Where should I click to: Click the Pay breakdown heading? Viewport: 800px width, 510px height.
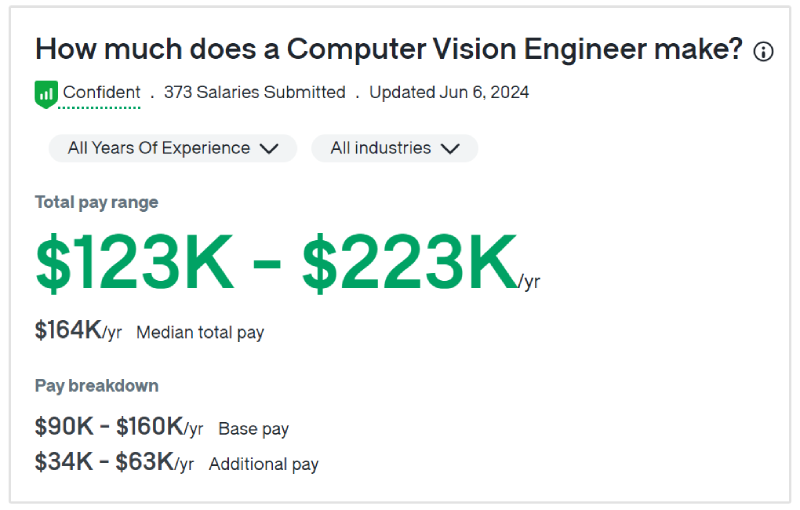97,386
